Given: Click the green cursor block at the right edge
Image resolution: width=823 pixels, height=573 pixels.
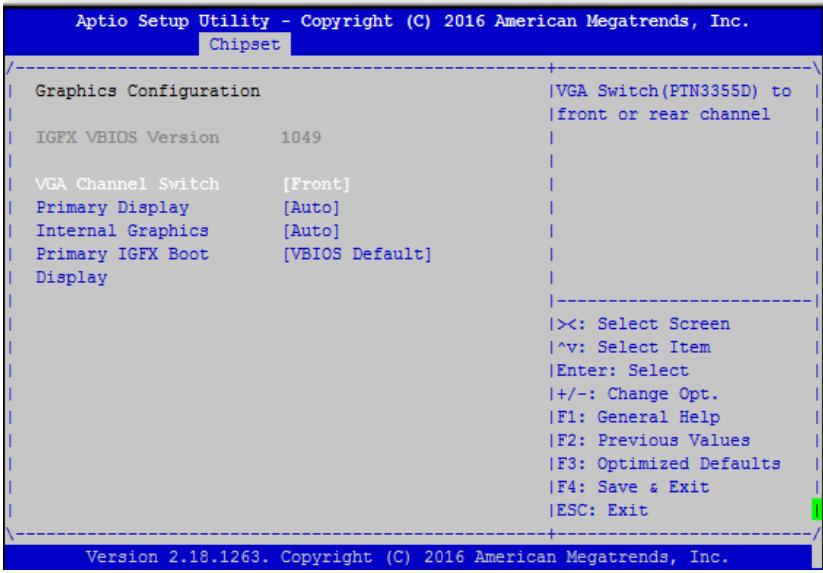Looking at the screenshot, I should point(816,510).
